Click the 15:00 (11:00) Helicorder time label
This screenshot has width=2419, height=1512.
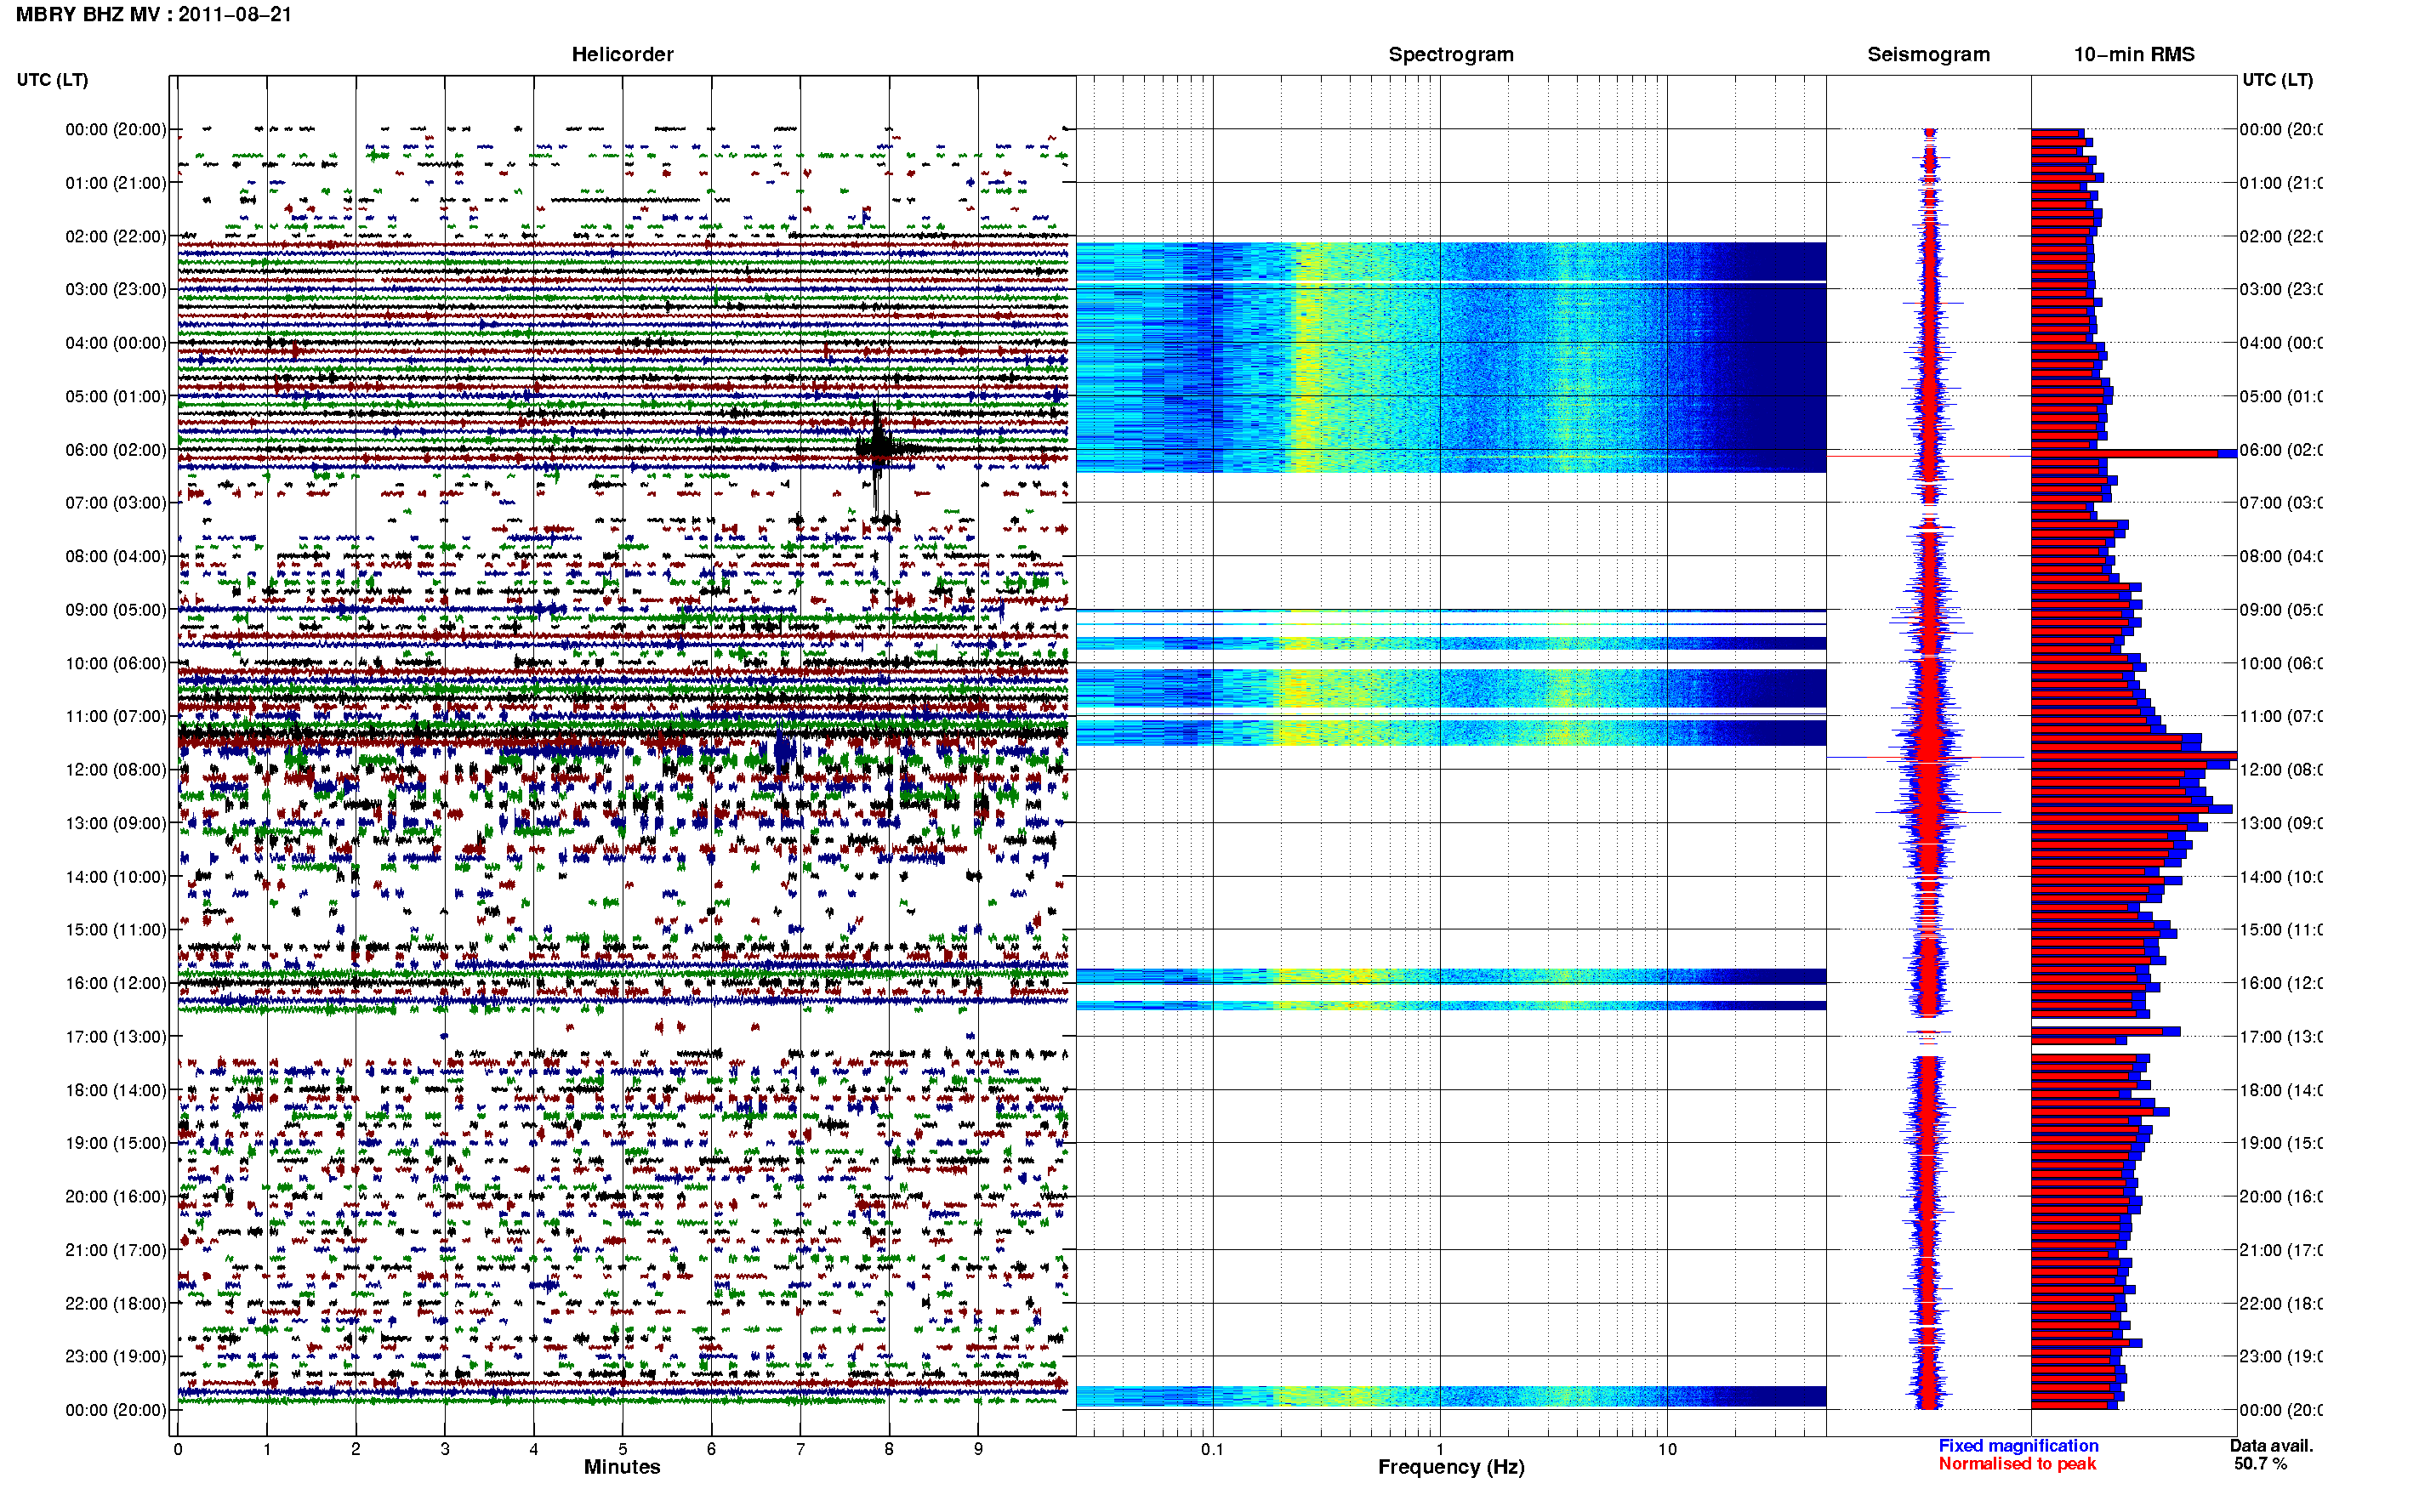point(116,930)
